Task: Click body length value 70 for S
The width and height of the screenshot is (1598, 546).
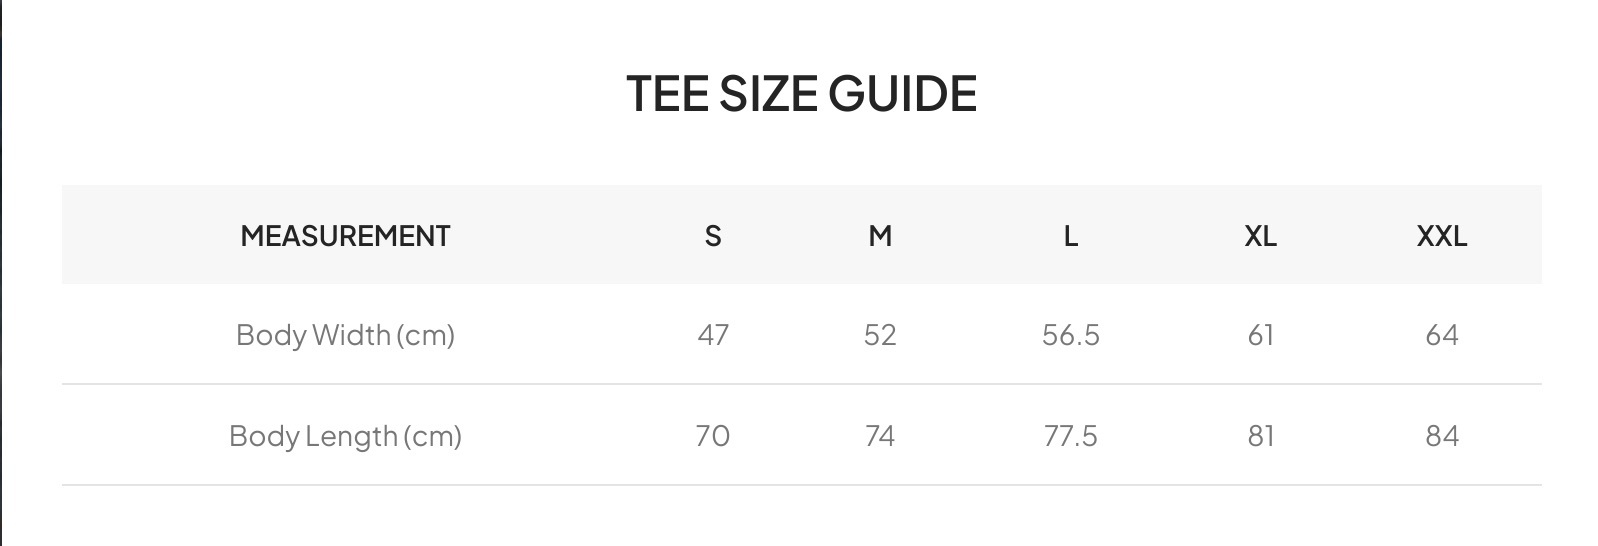Action: [713, 436]
